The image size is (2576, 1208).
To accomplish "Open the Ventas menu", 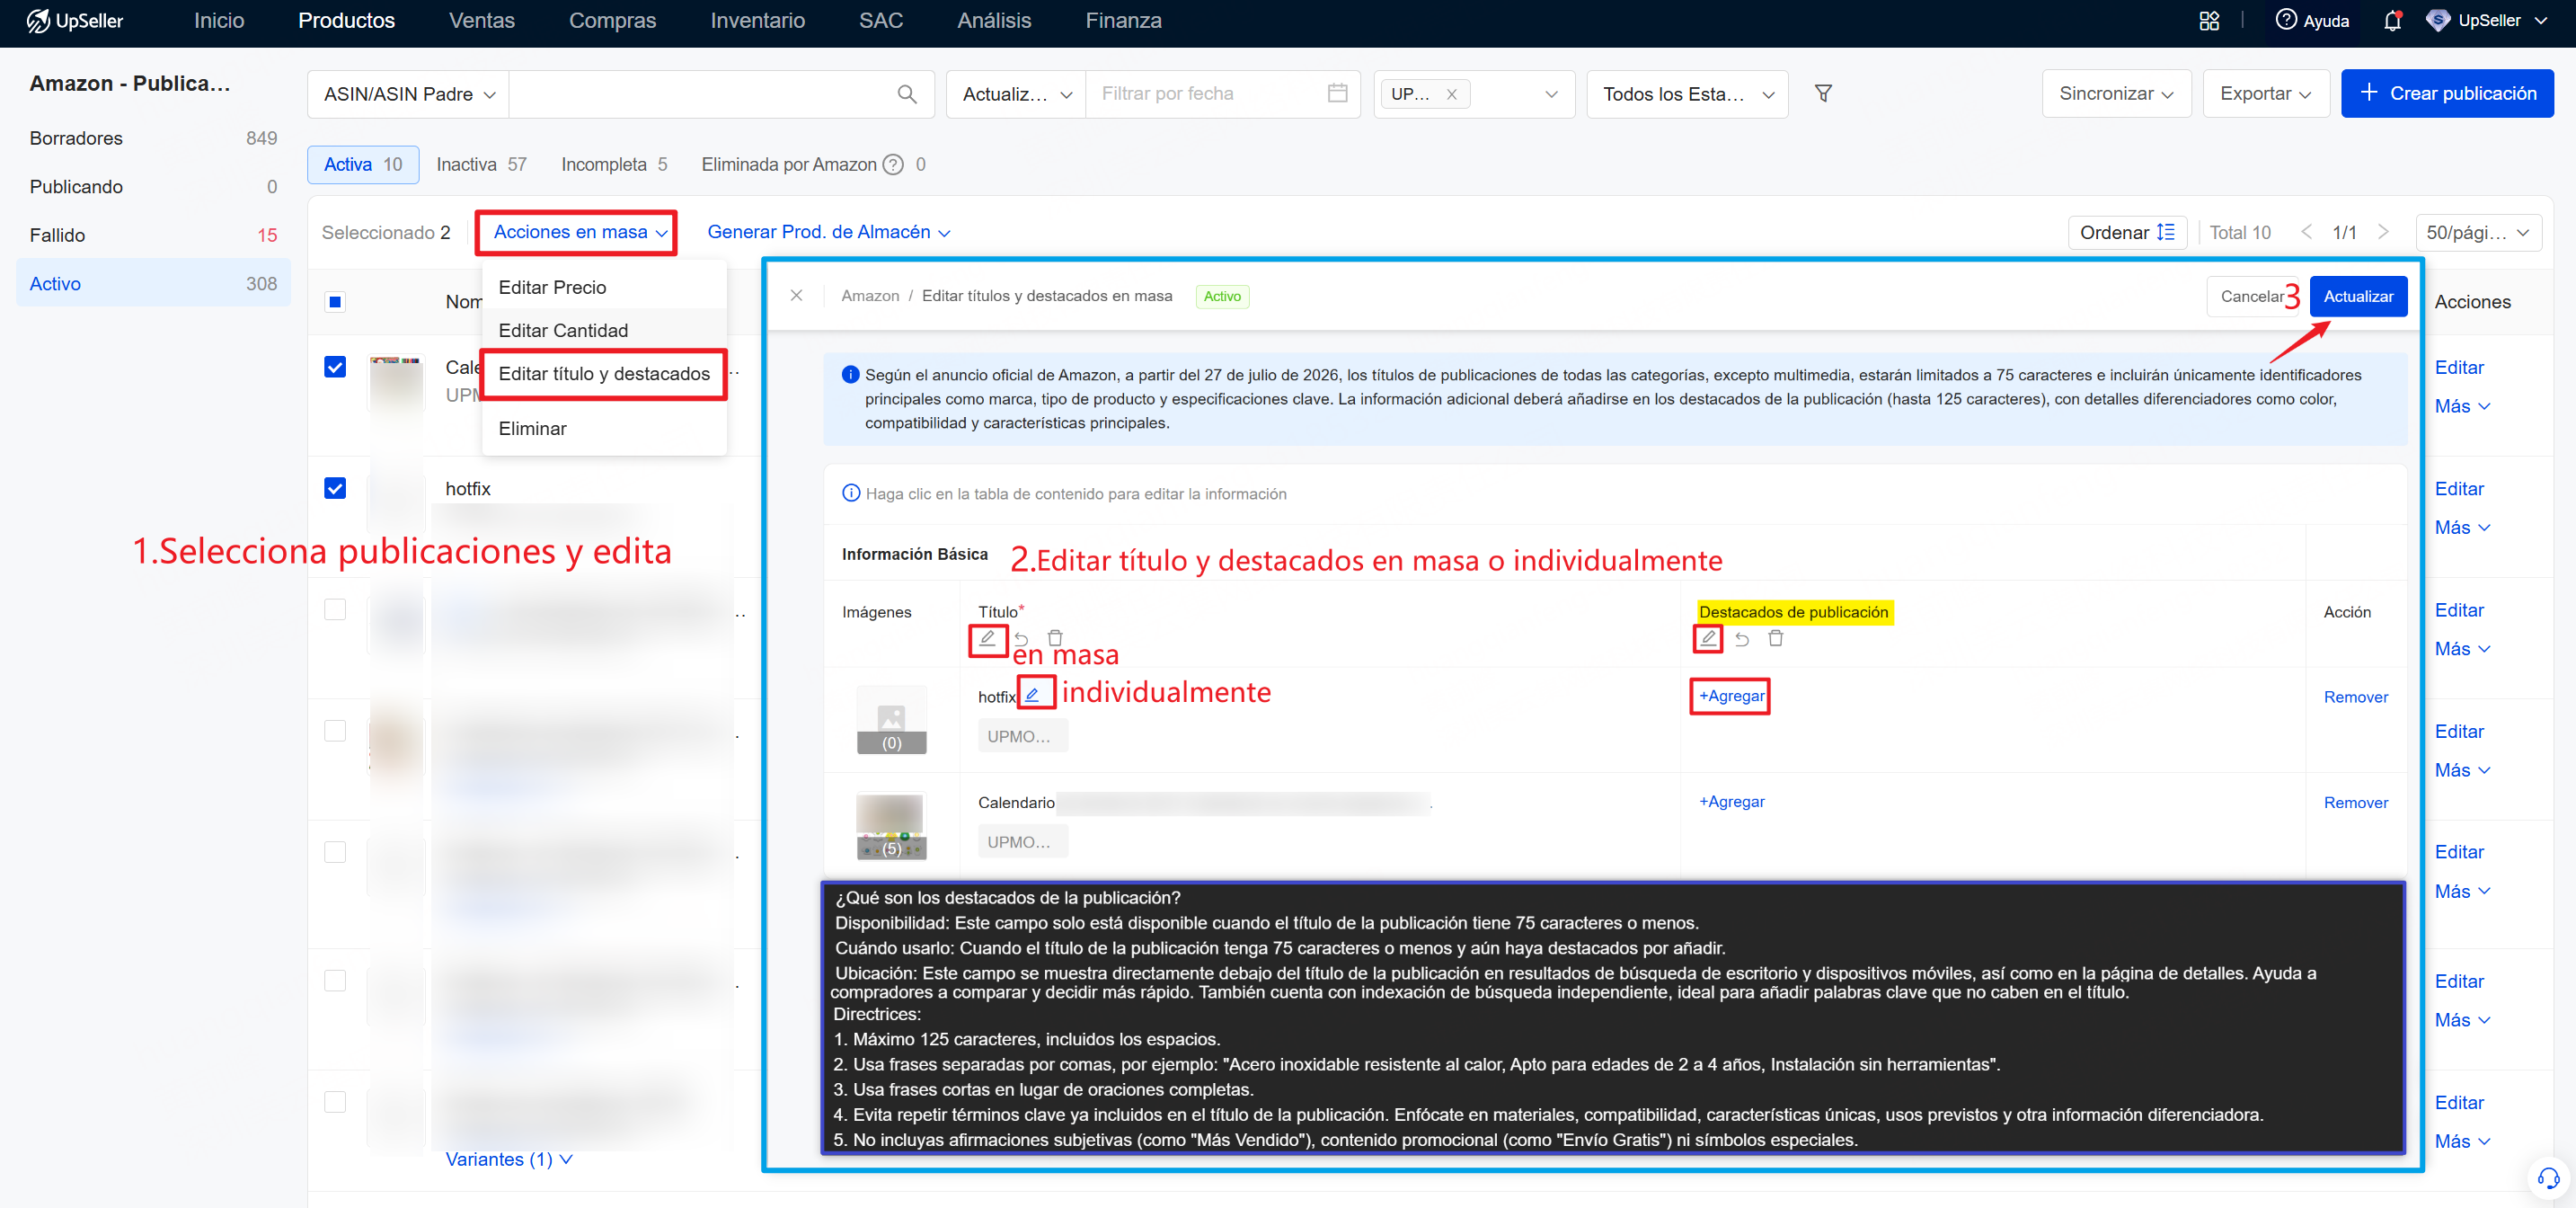I will point(481,20).
